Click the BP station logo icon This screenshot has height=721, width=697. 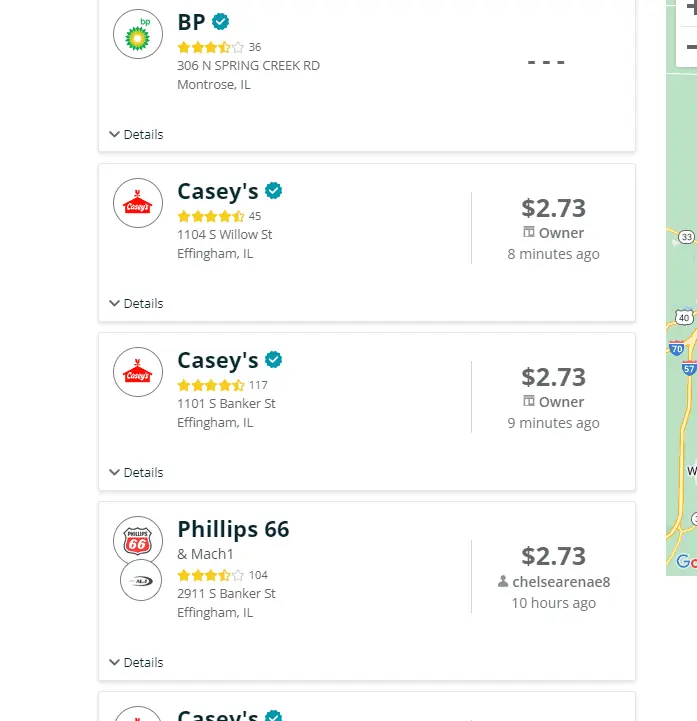coord(137,34)
